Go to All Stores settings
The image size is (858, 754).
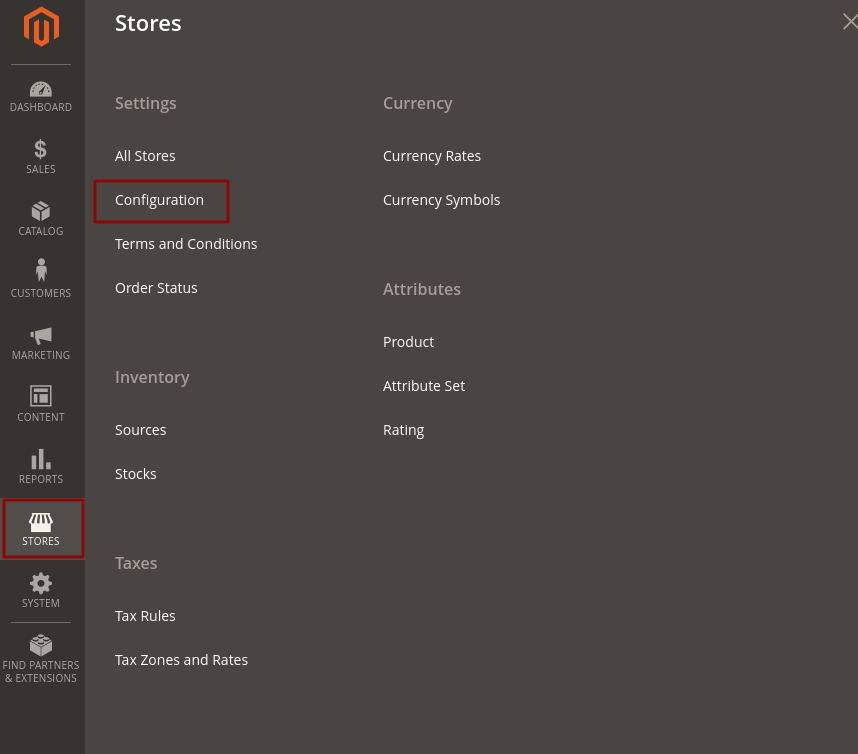pos(145,156)
